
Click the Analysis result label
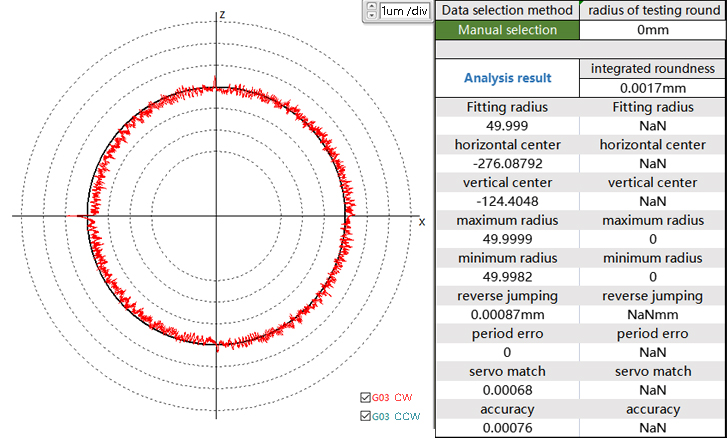[508, 78]
